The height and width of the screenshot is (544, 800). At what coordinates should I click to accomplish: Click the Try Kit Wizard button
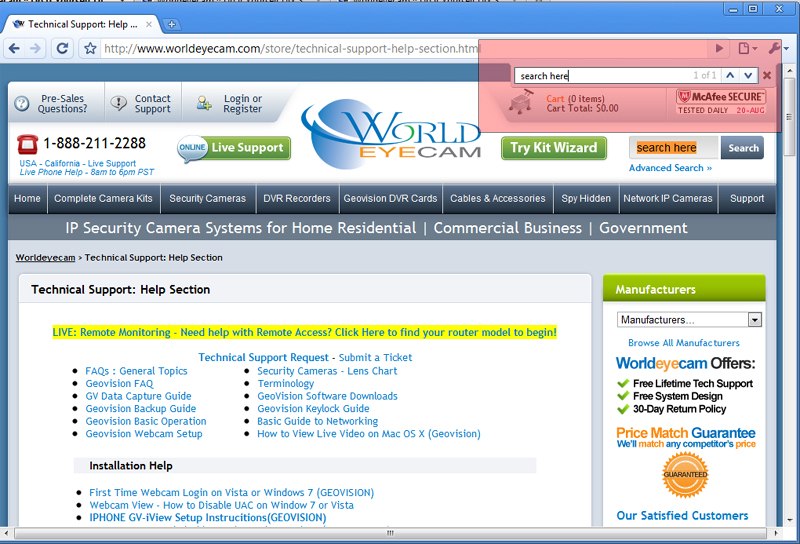tap(554, 148)
